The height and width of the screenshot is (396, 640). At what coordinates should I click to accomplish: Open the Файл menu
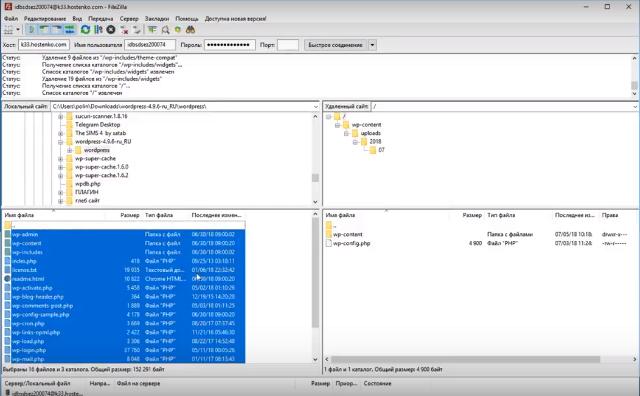coord(11,19)
